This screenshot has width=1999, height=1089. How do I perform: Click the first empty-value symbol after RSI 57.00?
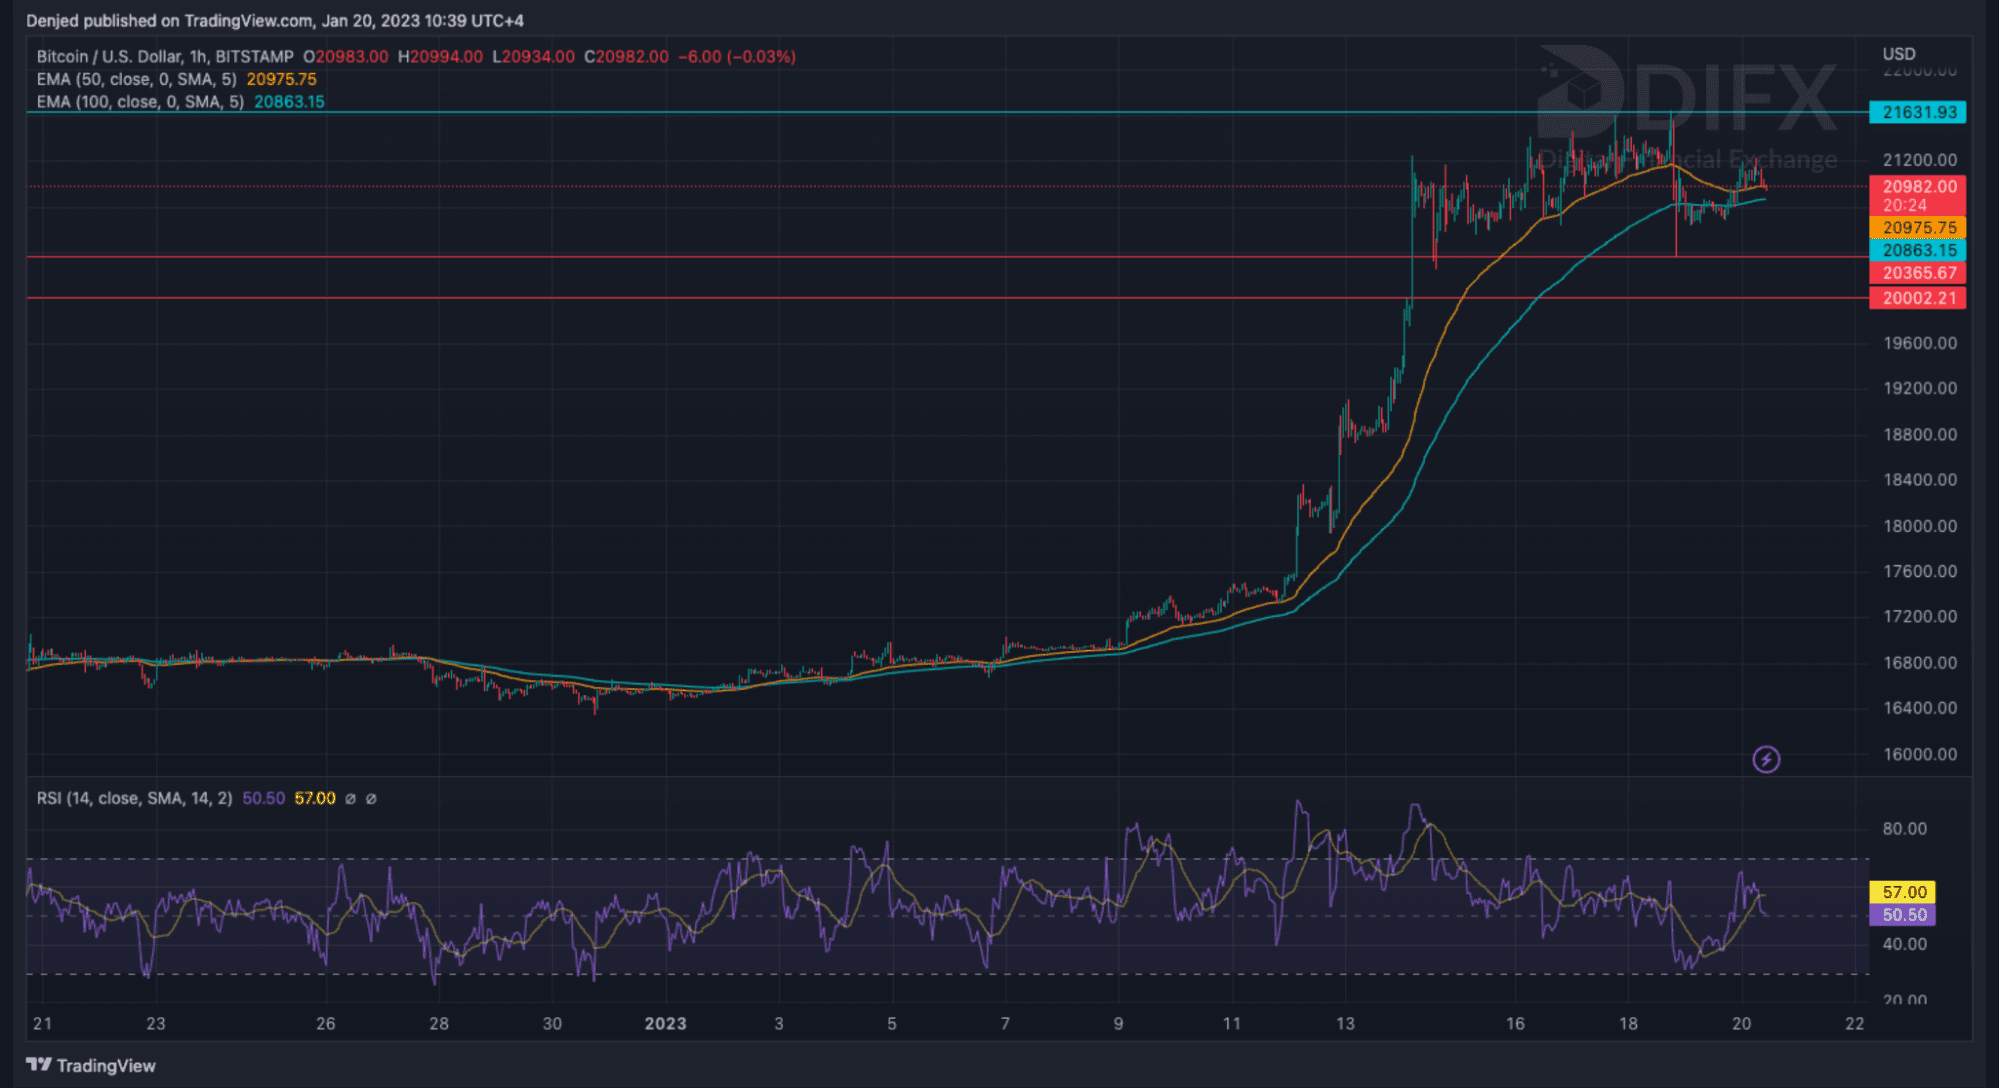pos(350,799)
